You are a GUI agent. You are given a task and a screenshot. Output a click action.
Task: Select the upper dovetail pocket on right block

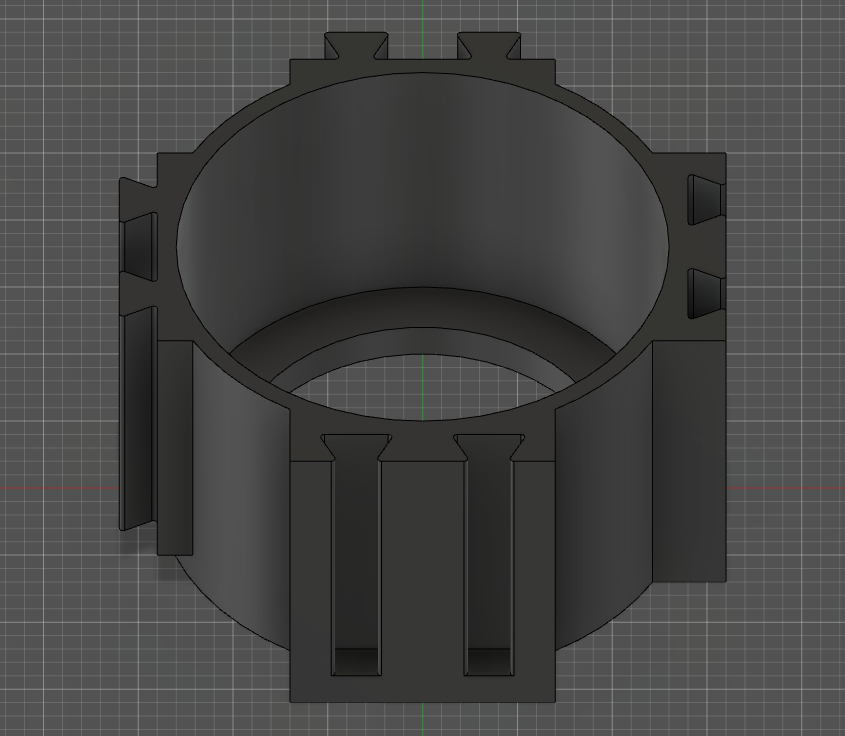(x=704, y=199)
